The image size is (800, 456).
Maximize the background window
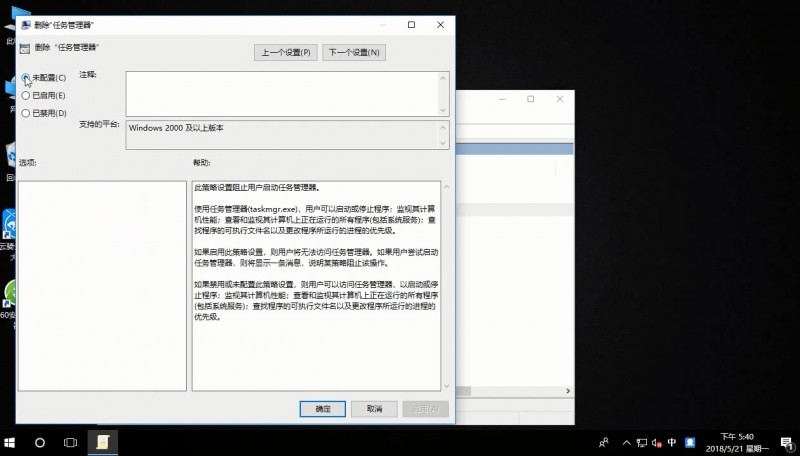[531, 99]
